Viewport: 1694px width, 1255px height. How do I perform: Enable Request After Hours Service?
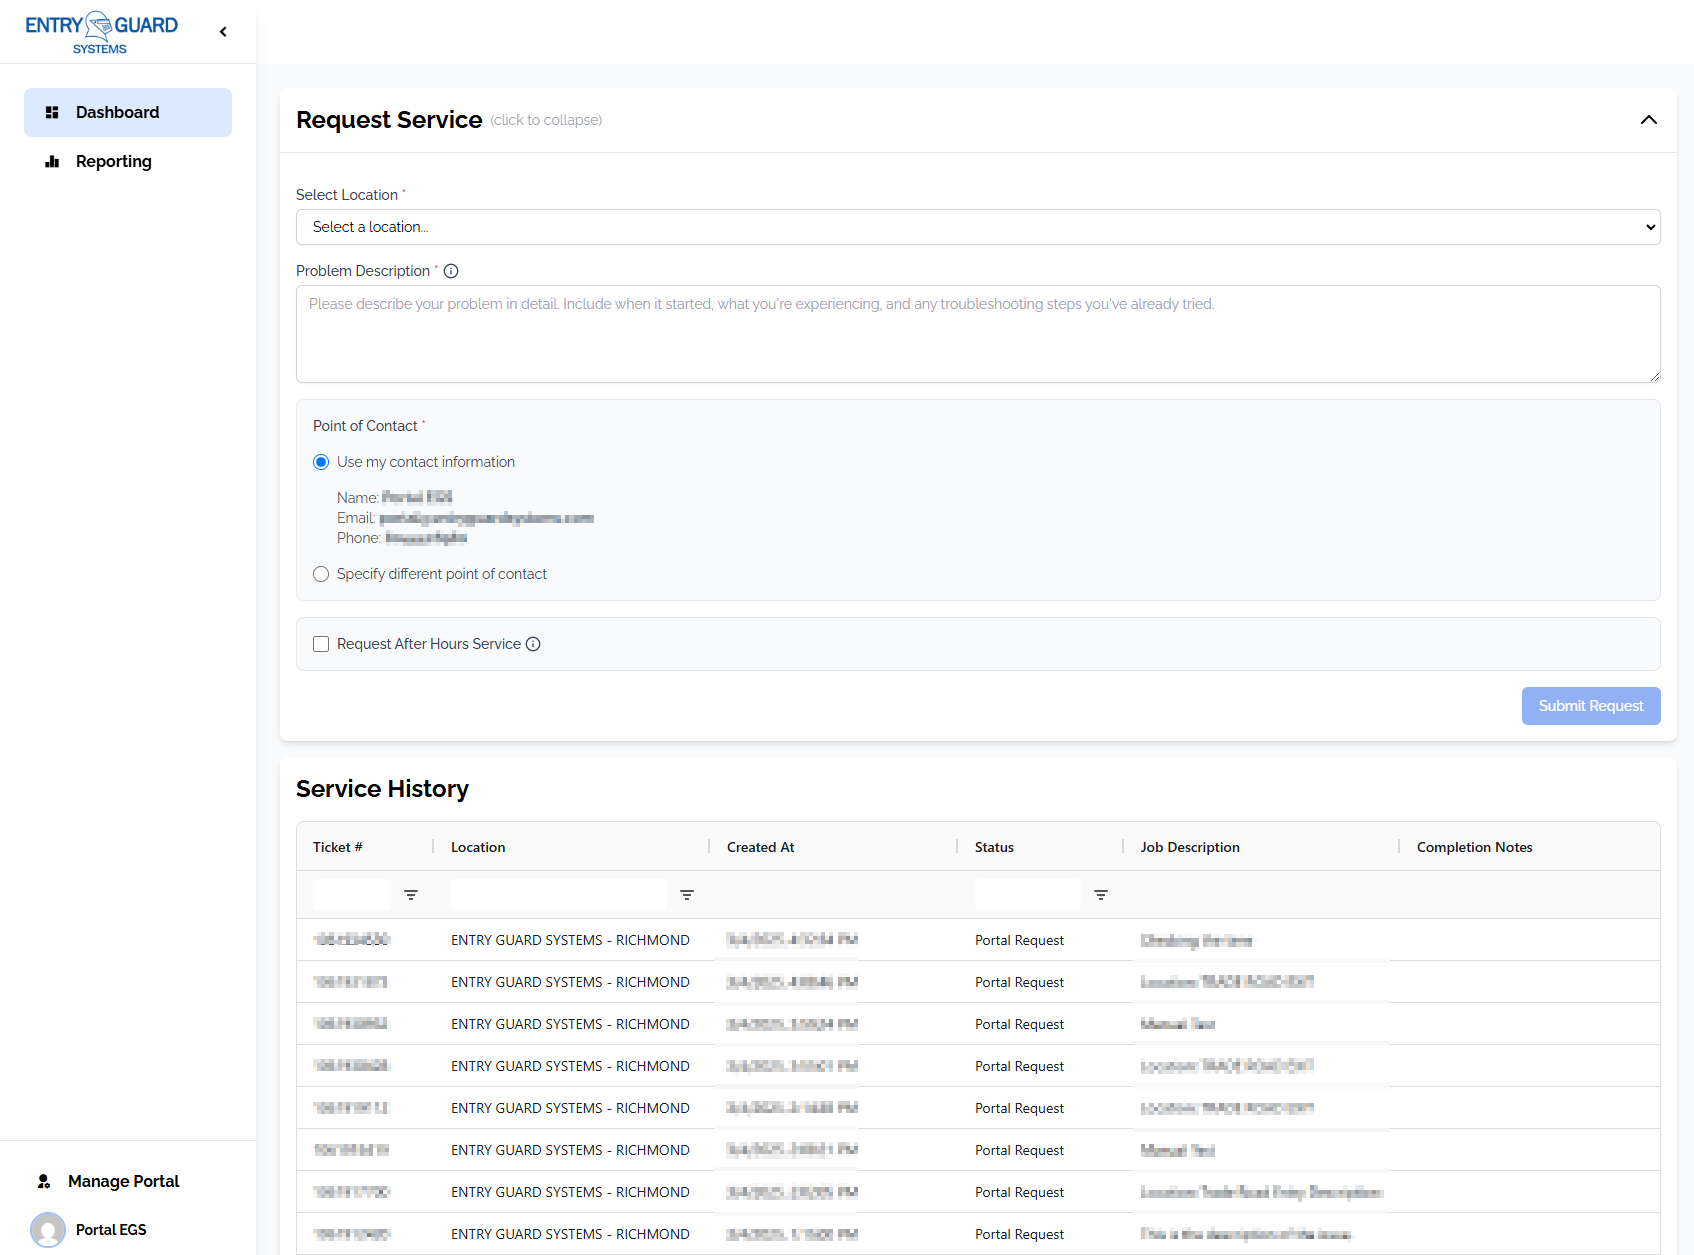coord(321,644)
